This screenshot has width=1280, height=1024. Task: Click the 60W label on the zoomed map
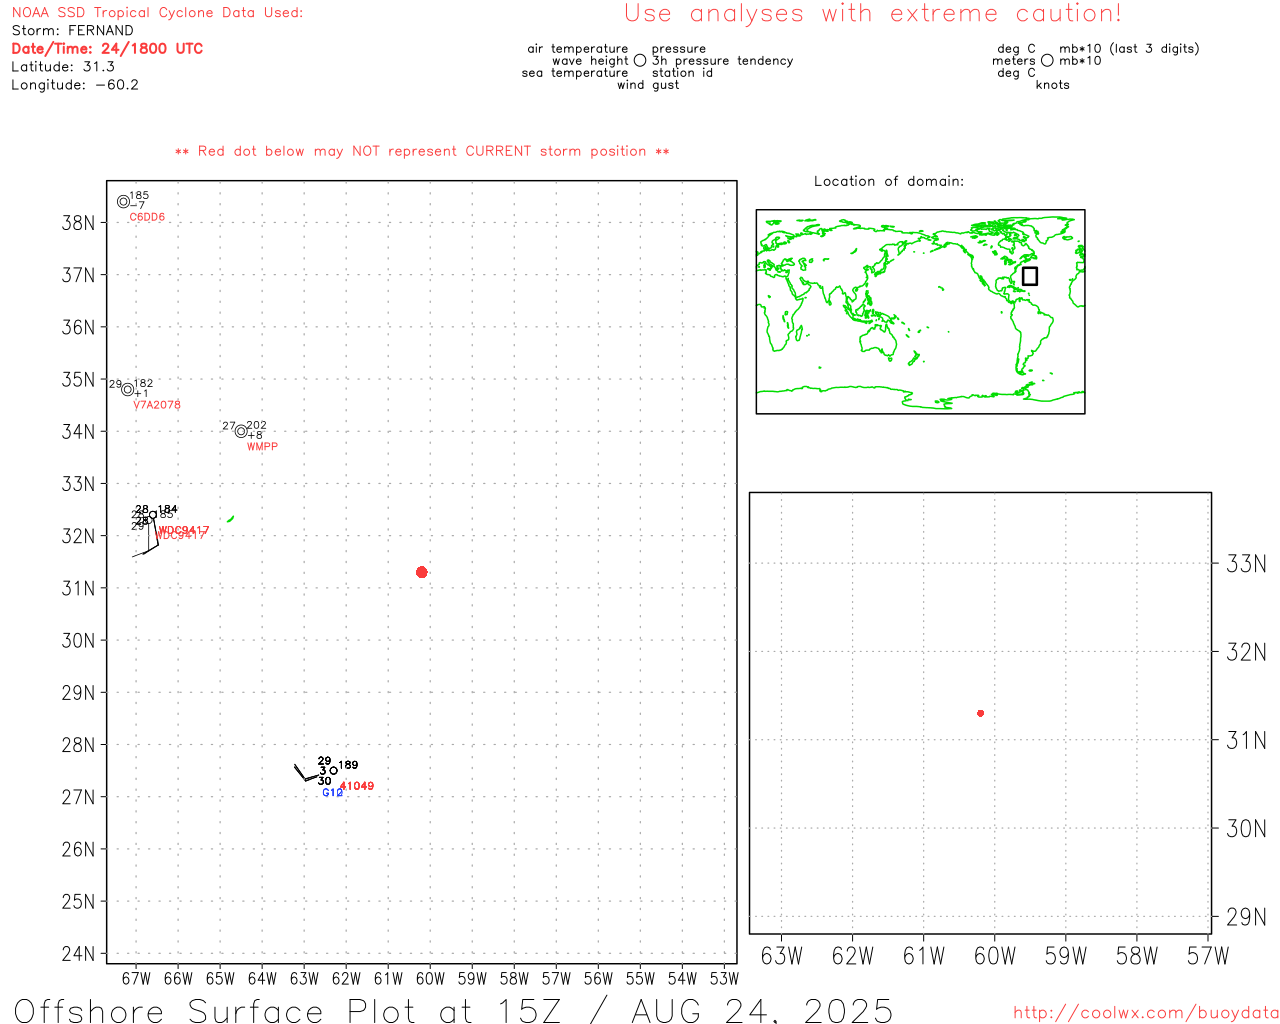coord(995,956)
